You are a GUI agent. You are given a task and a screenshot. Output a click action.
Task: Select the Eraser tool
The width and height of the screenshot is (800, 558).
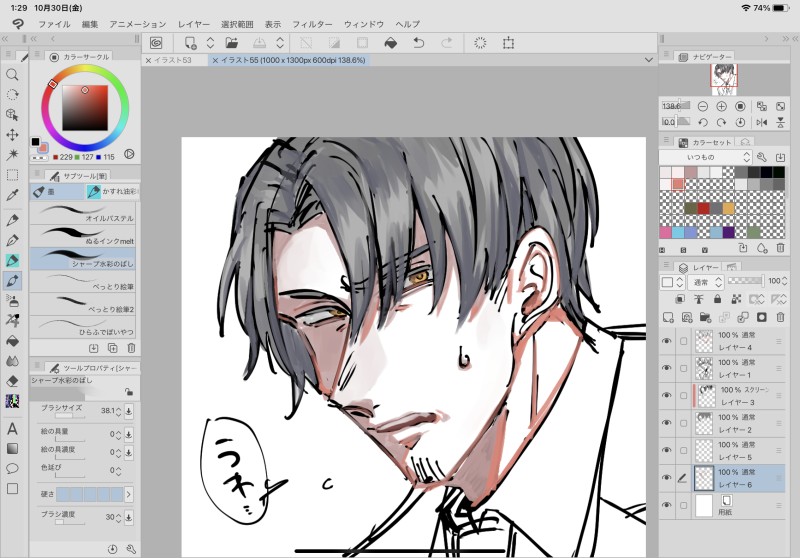pyautogui.click(x=12, y=381)
